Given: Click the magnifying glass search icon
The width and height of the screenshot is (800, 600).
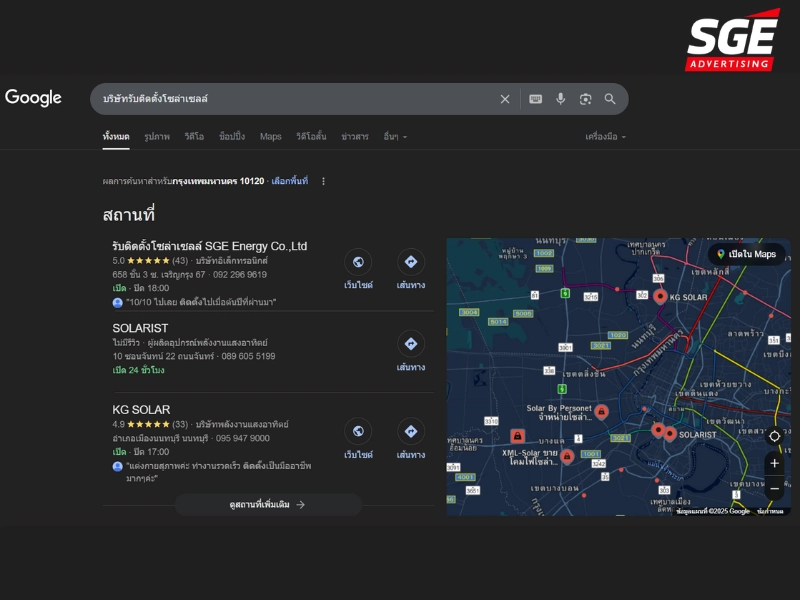Looking at the screenshot, I should pyautogui.click(x=610, y=99).
